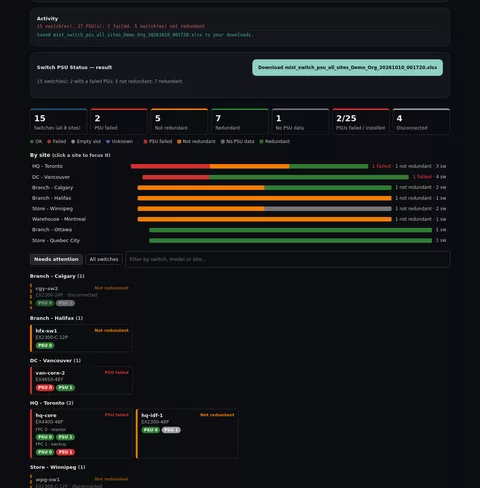Focus the Store - Quebec City site row

[239, 241]
